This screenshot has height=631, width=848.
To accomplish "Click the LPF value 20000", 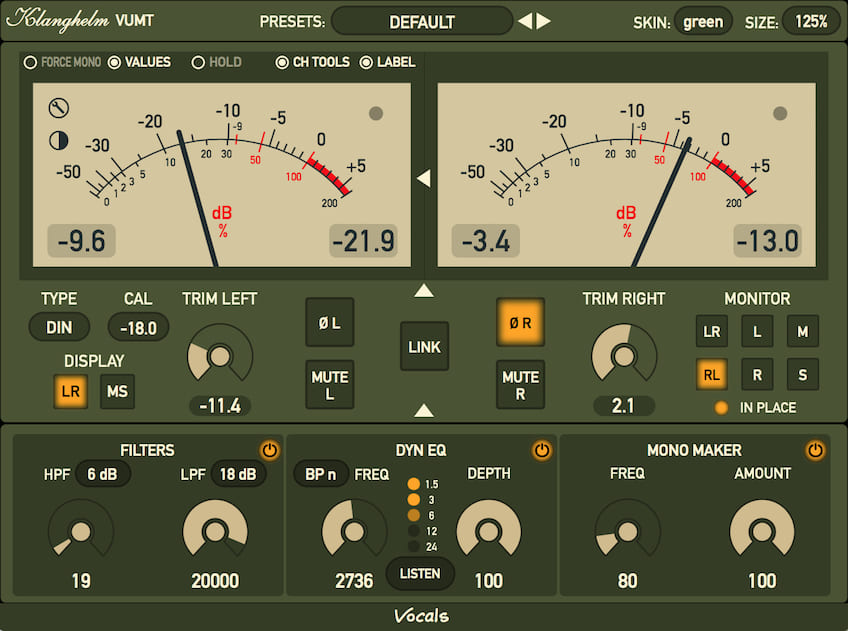I will point(215,581).
